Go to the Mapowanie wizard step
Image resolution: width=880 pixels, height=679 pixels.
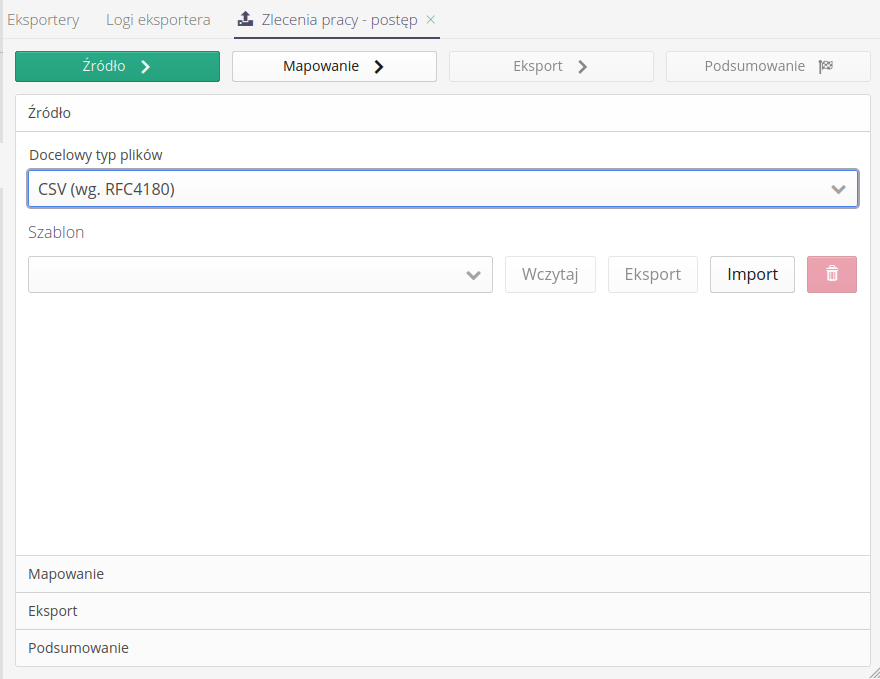coord(334,67)
